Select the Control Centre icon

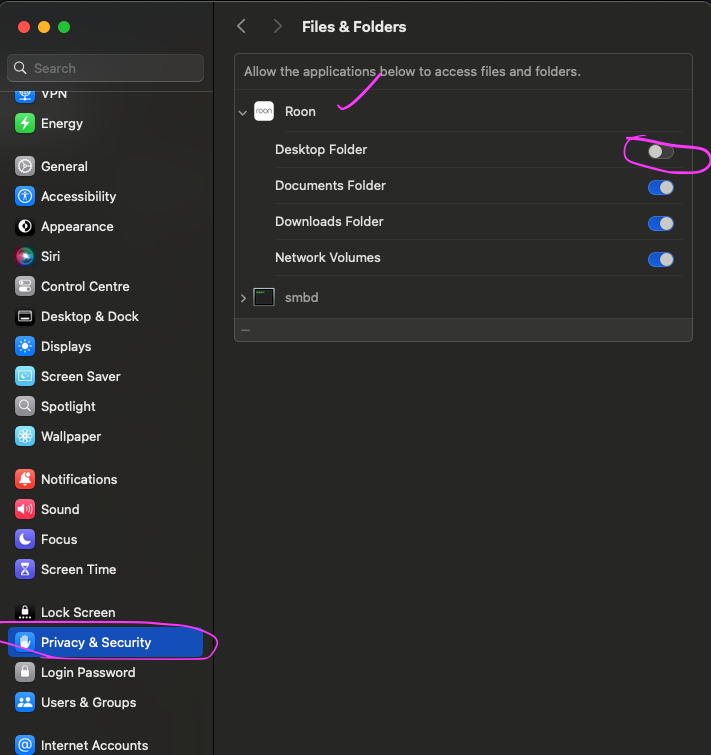tap(25, 287)
